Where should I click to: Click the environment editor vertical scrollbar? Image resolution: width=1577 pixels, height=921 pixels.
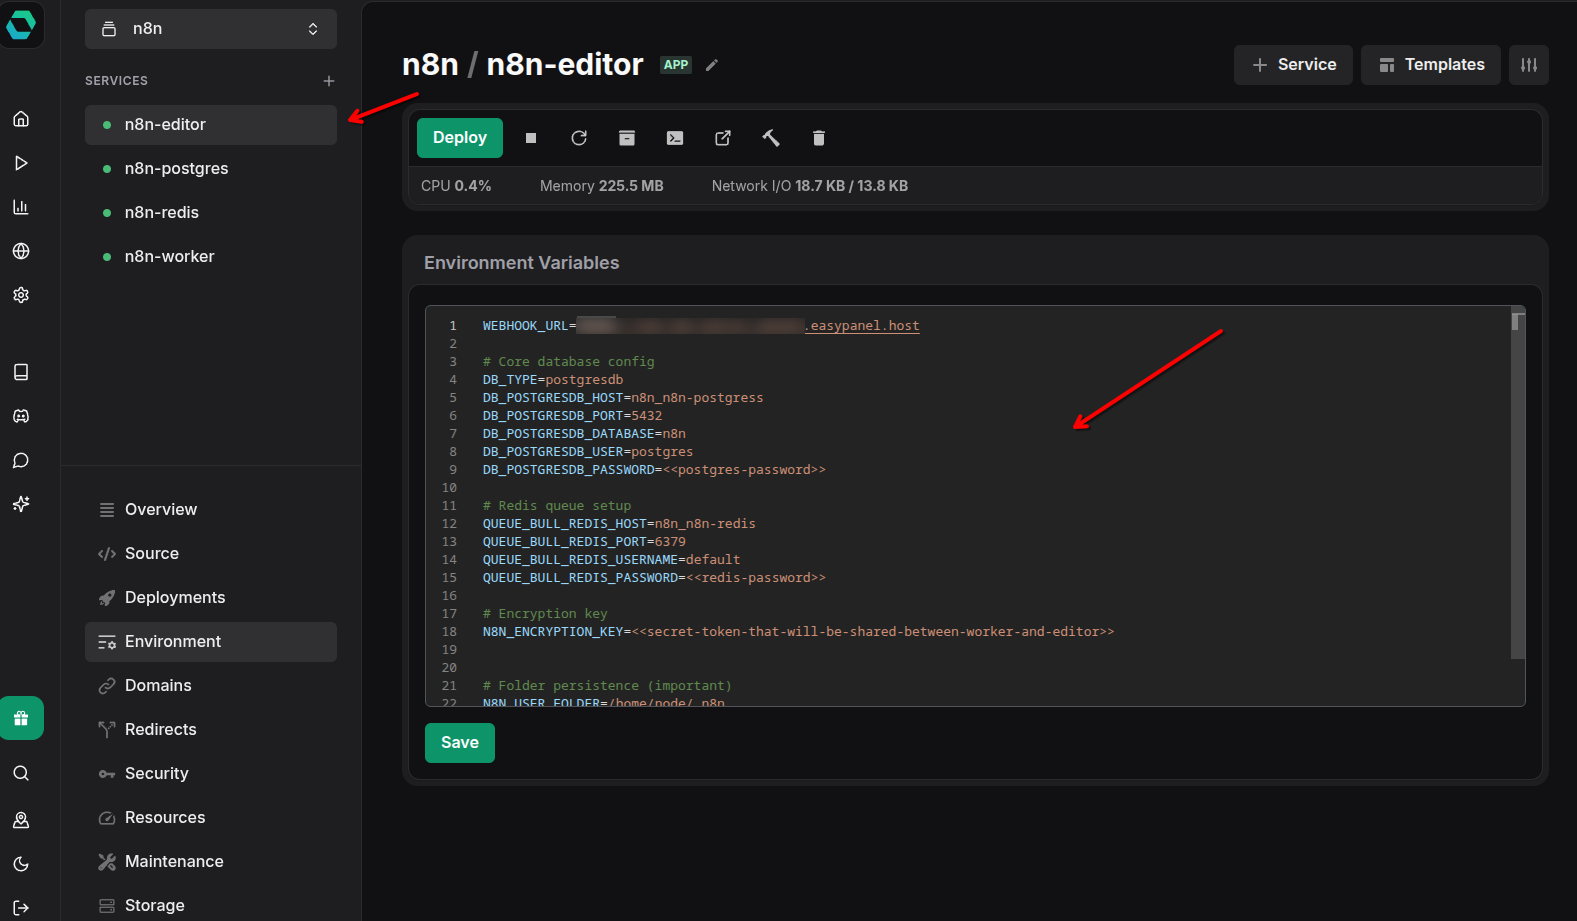pyautogui.click(x=1518, y=488)
